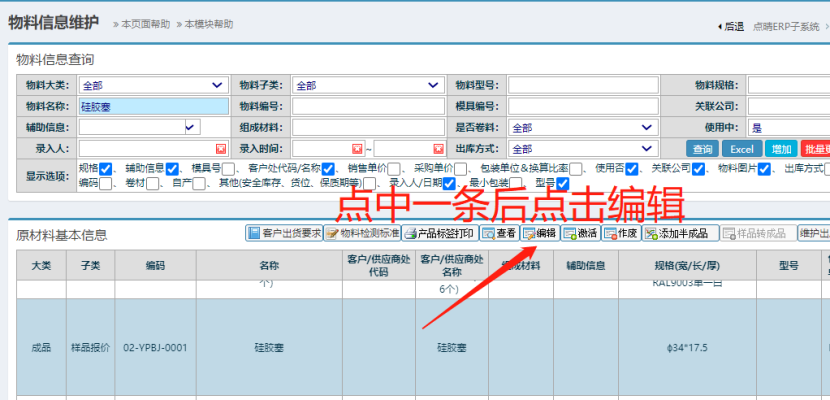Click the 查询 search button

(703, 148)
